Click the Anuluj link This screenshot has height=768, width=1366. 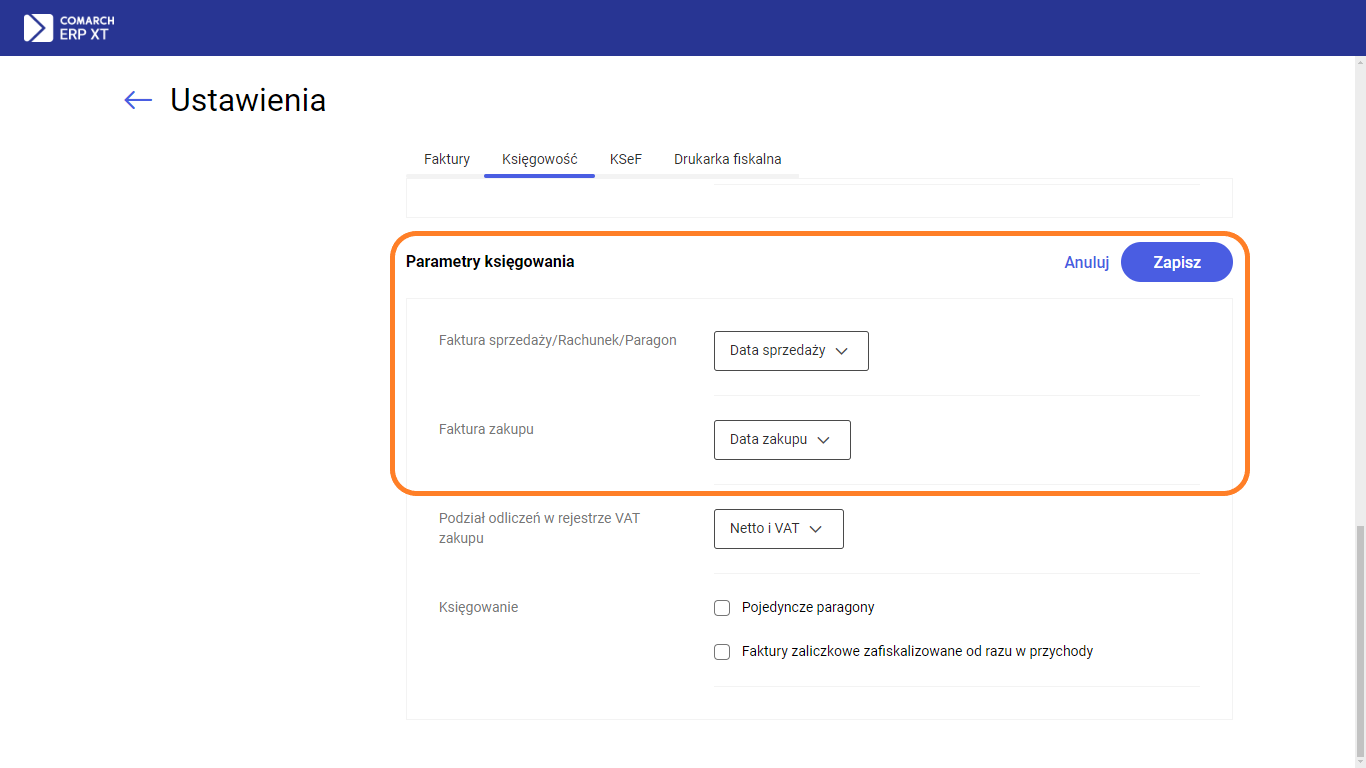pyautogui.click(x=1087, y=263)
